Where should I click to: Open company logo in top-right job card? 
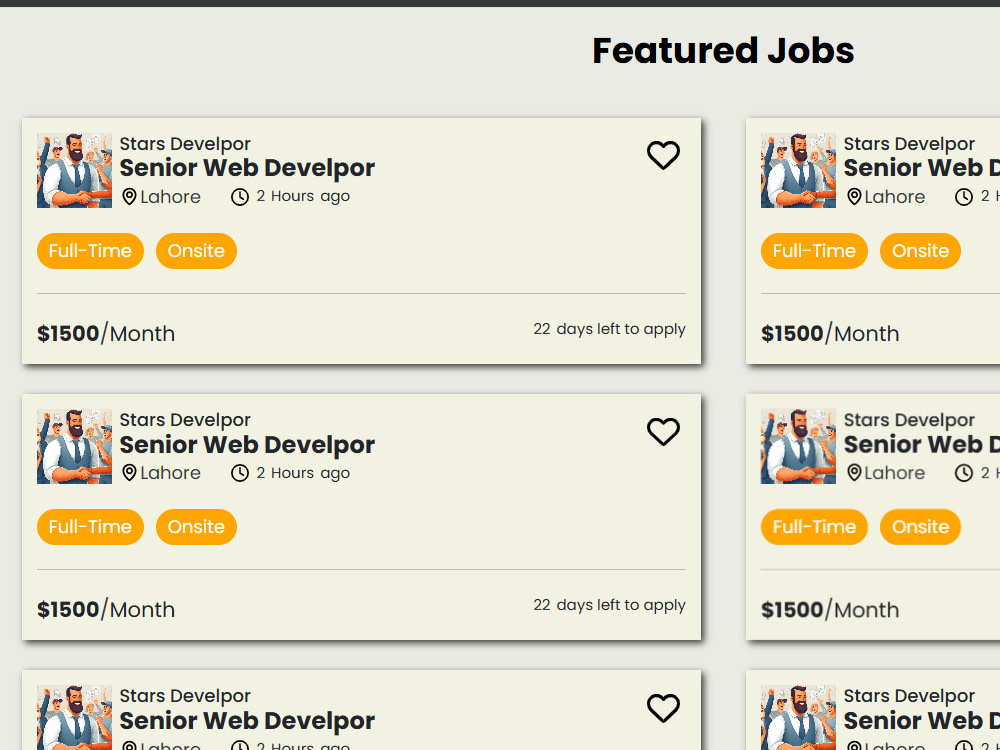pyautogui.click(x=798, y=170)
